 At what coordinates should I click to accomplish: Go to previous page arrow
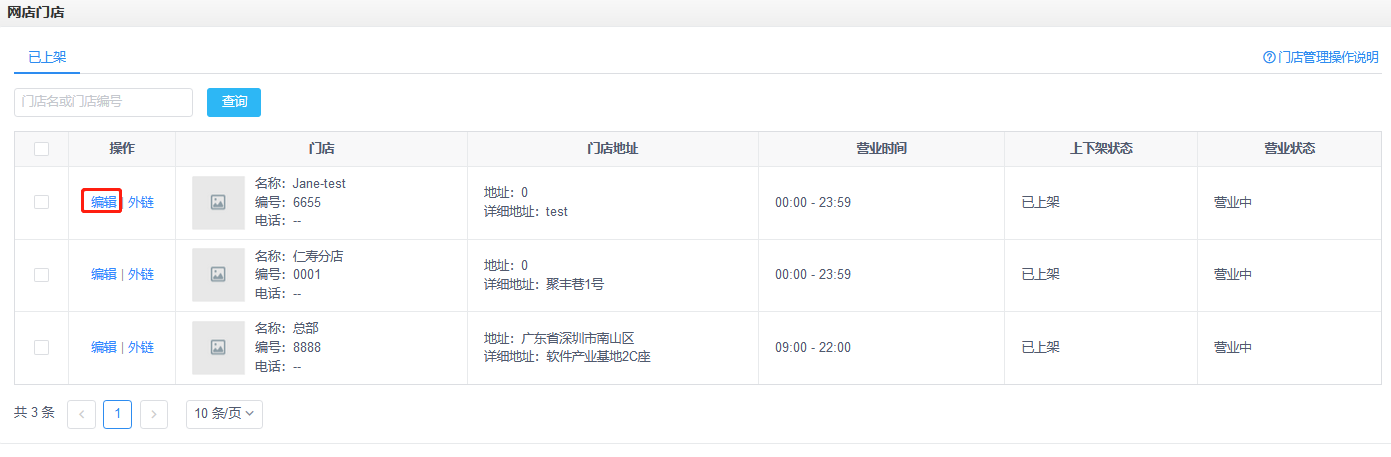[x=81, y=414]
